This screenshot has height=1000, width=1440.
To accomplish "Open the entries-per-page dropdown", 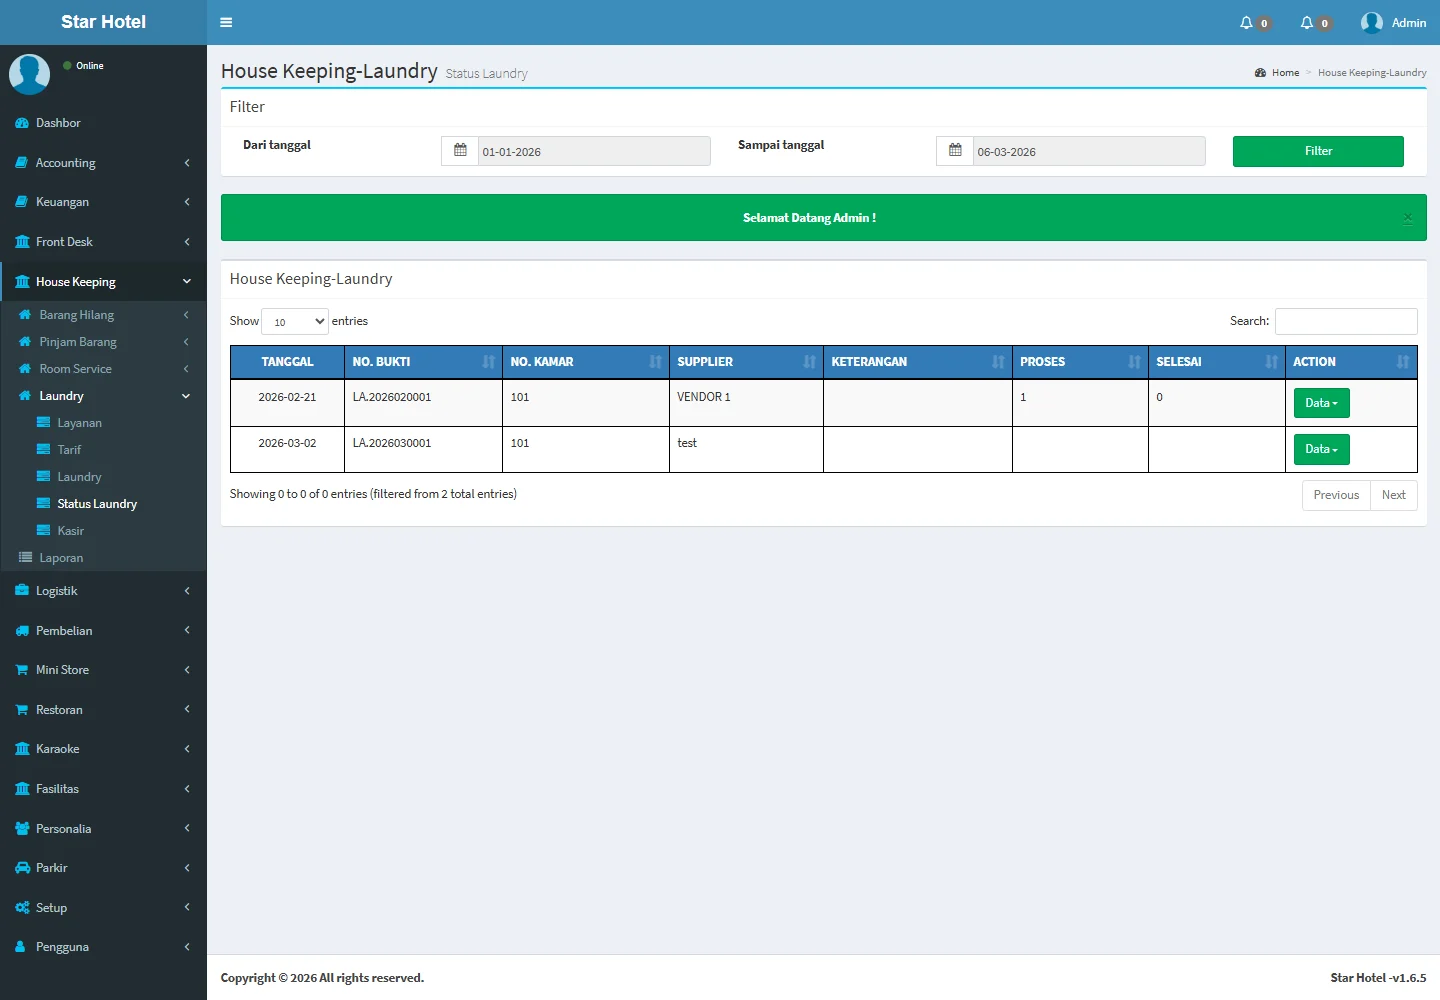I will coord(295,321).
